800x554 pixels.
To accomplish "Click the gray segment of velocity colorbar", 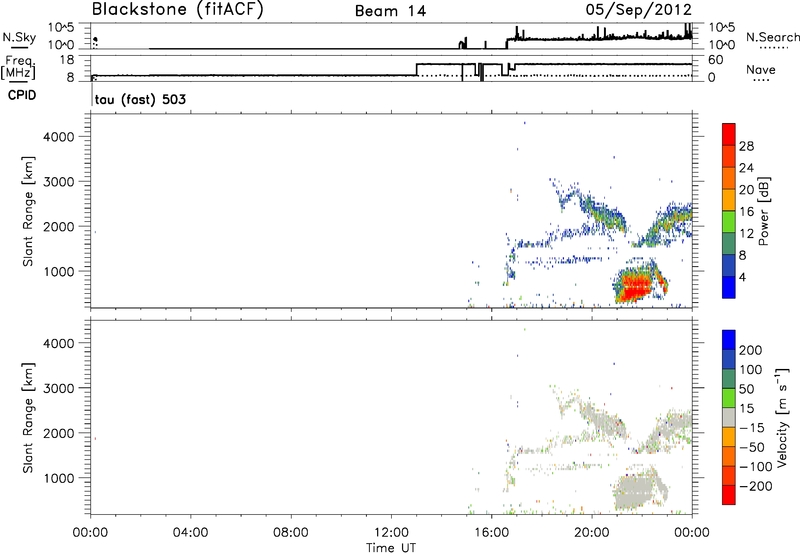I will (x=729, y=417).
